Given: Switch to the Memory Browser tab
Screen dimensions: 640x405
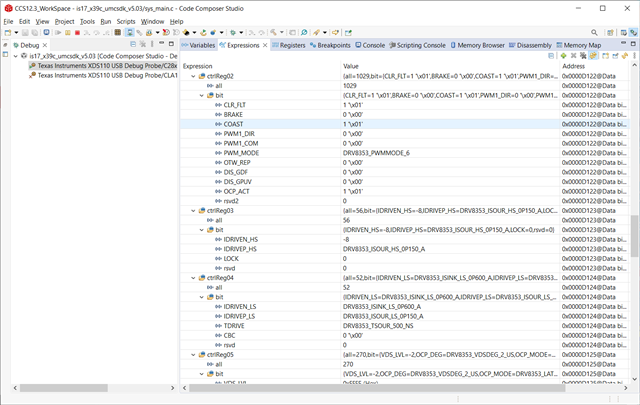Looking at the screenshot, I should [x=478, y=45].
